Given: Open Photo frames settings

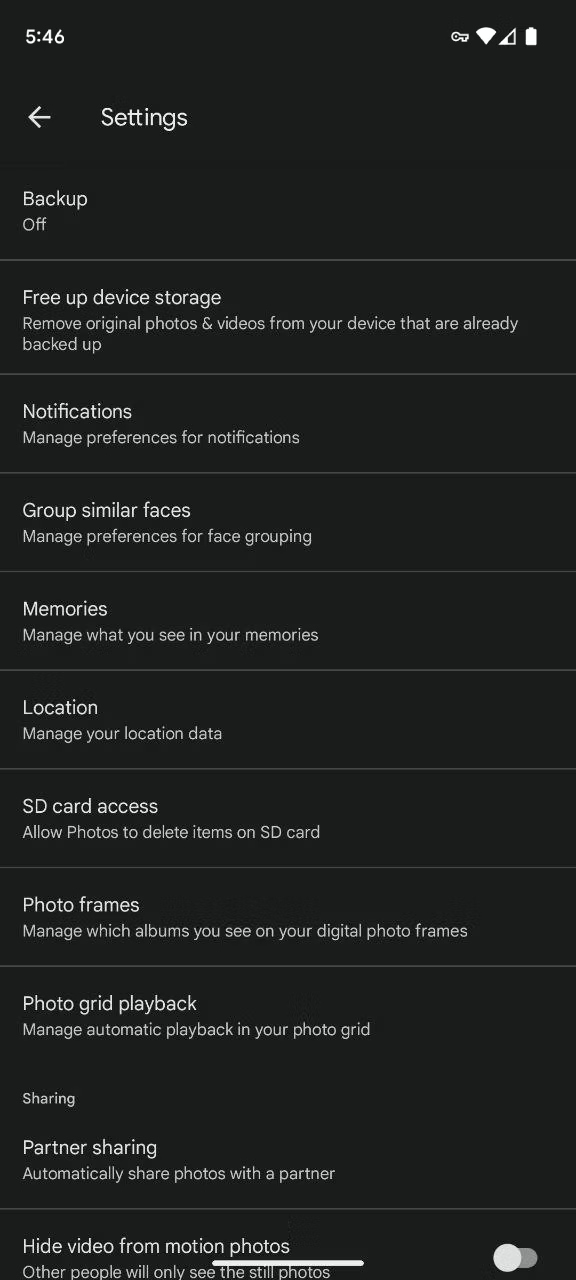Looking at the screenshot, I should [288, 917].
